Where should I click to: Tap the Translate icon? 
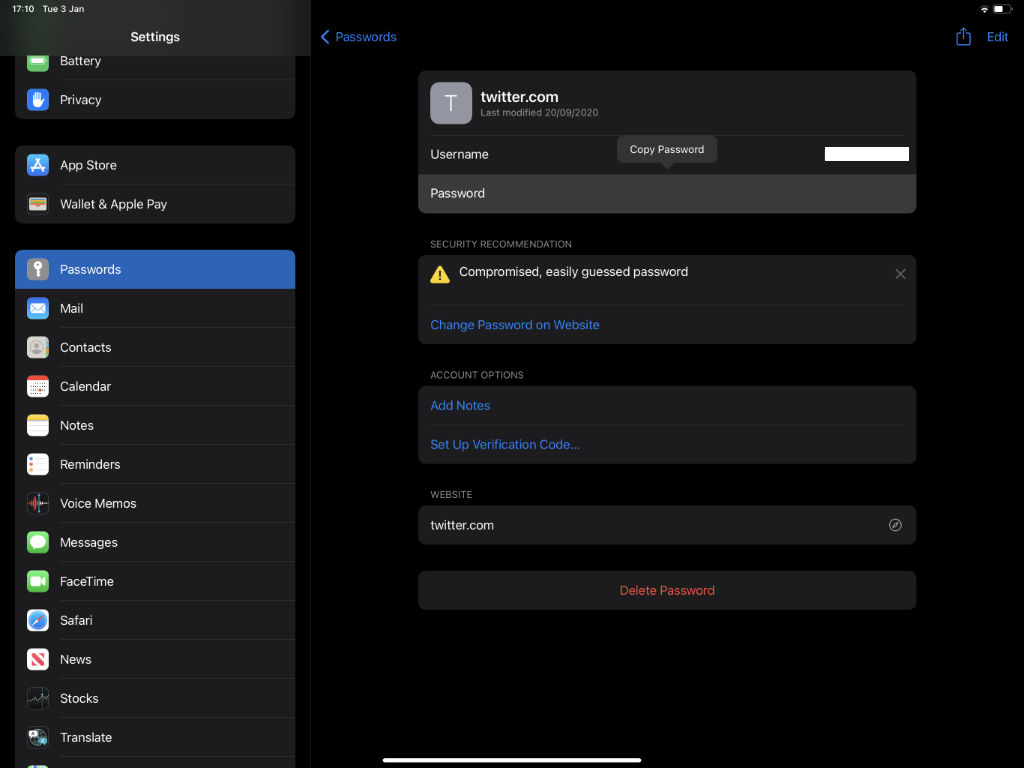click(x=38, y=737)
